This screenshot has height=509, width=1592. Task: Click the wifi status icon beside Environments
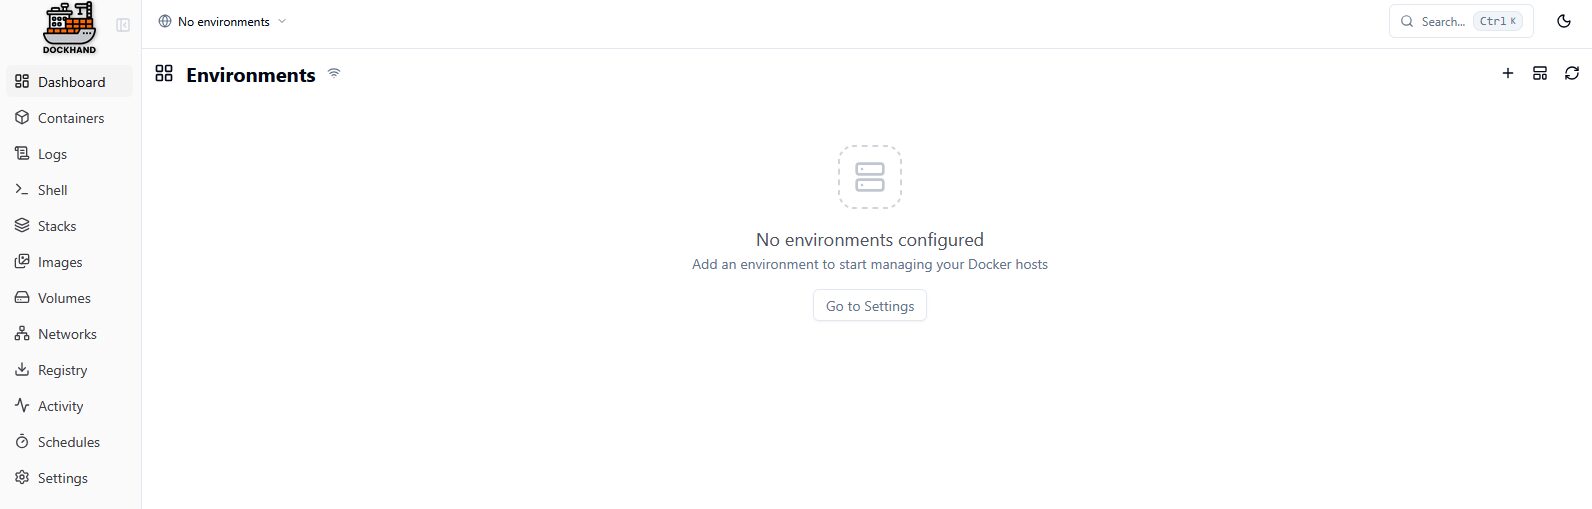(x=334, y=73)
